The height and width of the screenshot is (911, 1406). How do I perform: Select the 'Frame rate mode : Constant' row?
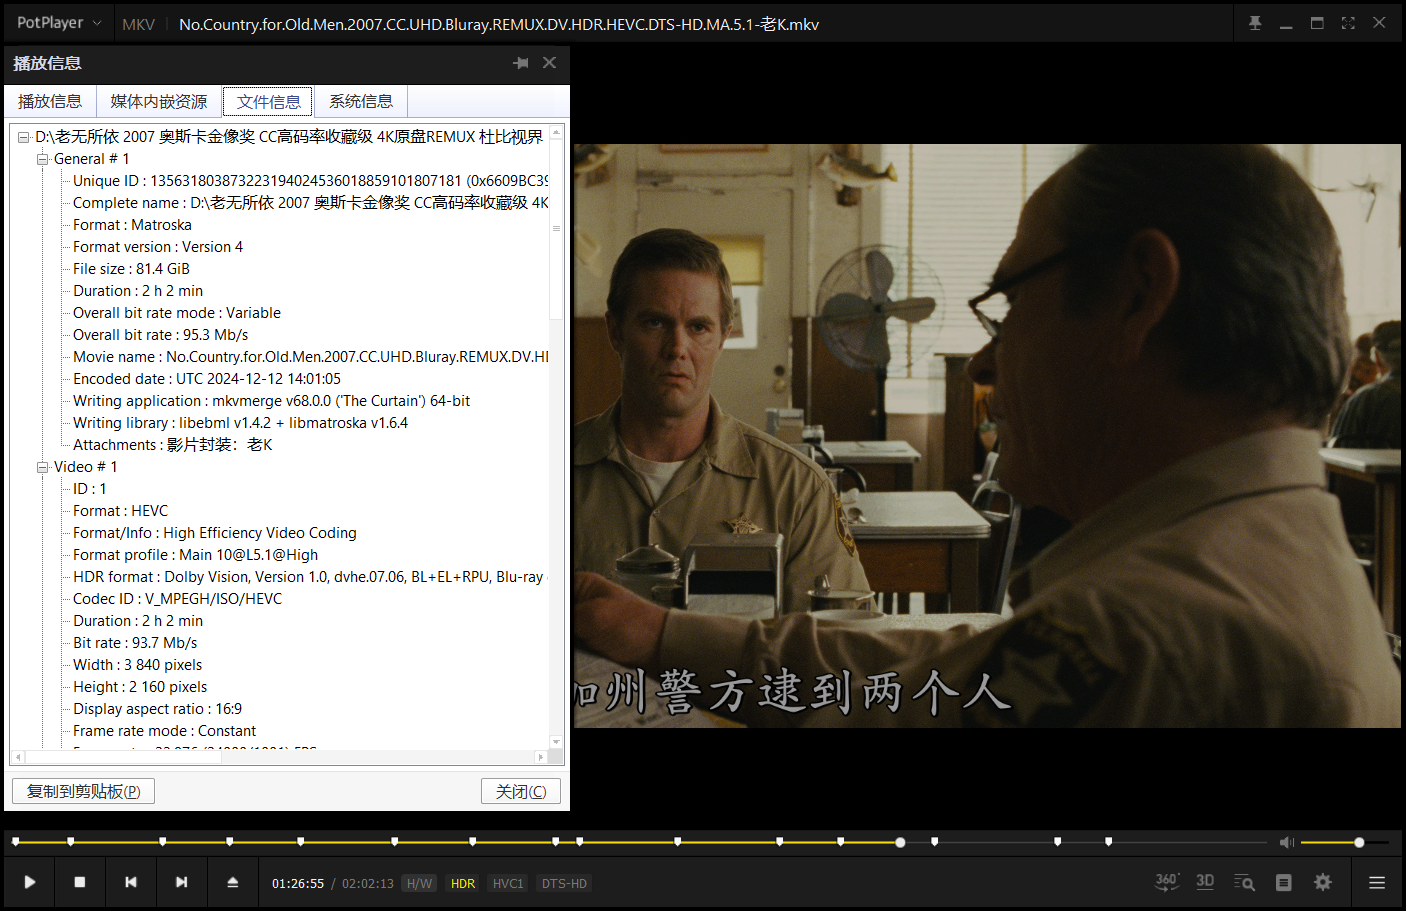click(164, 731)
